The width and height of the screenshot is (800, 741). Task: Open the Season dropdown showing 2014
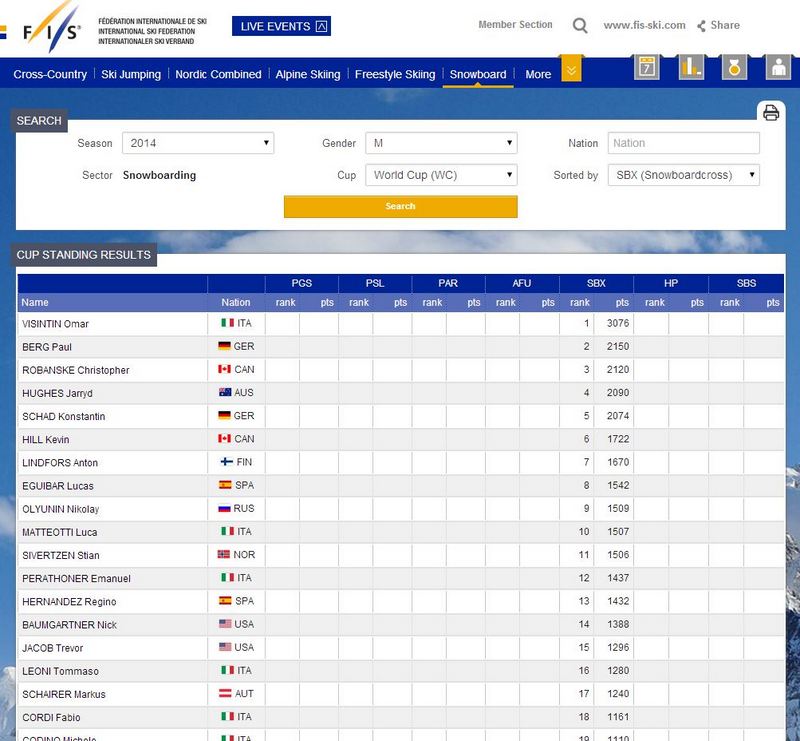tap(198, 144)
